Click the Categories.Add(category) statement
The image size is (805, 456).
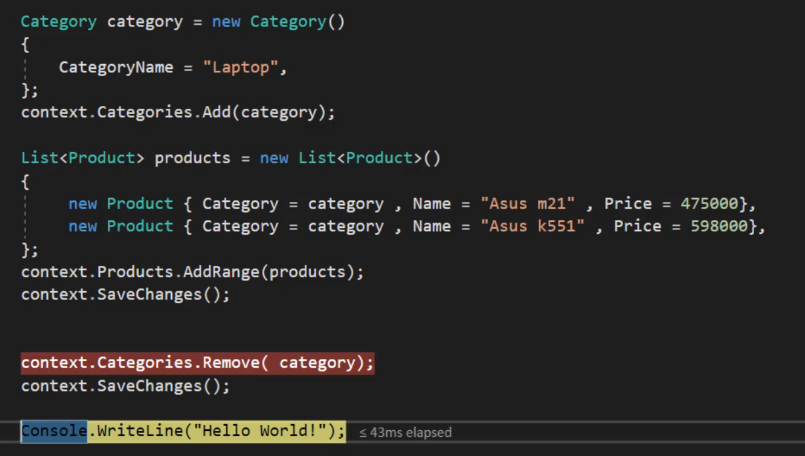[178, 112]
